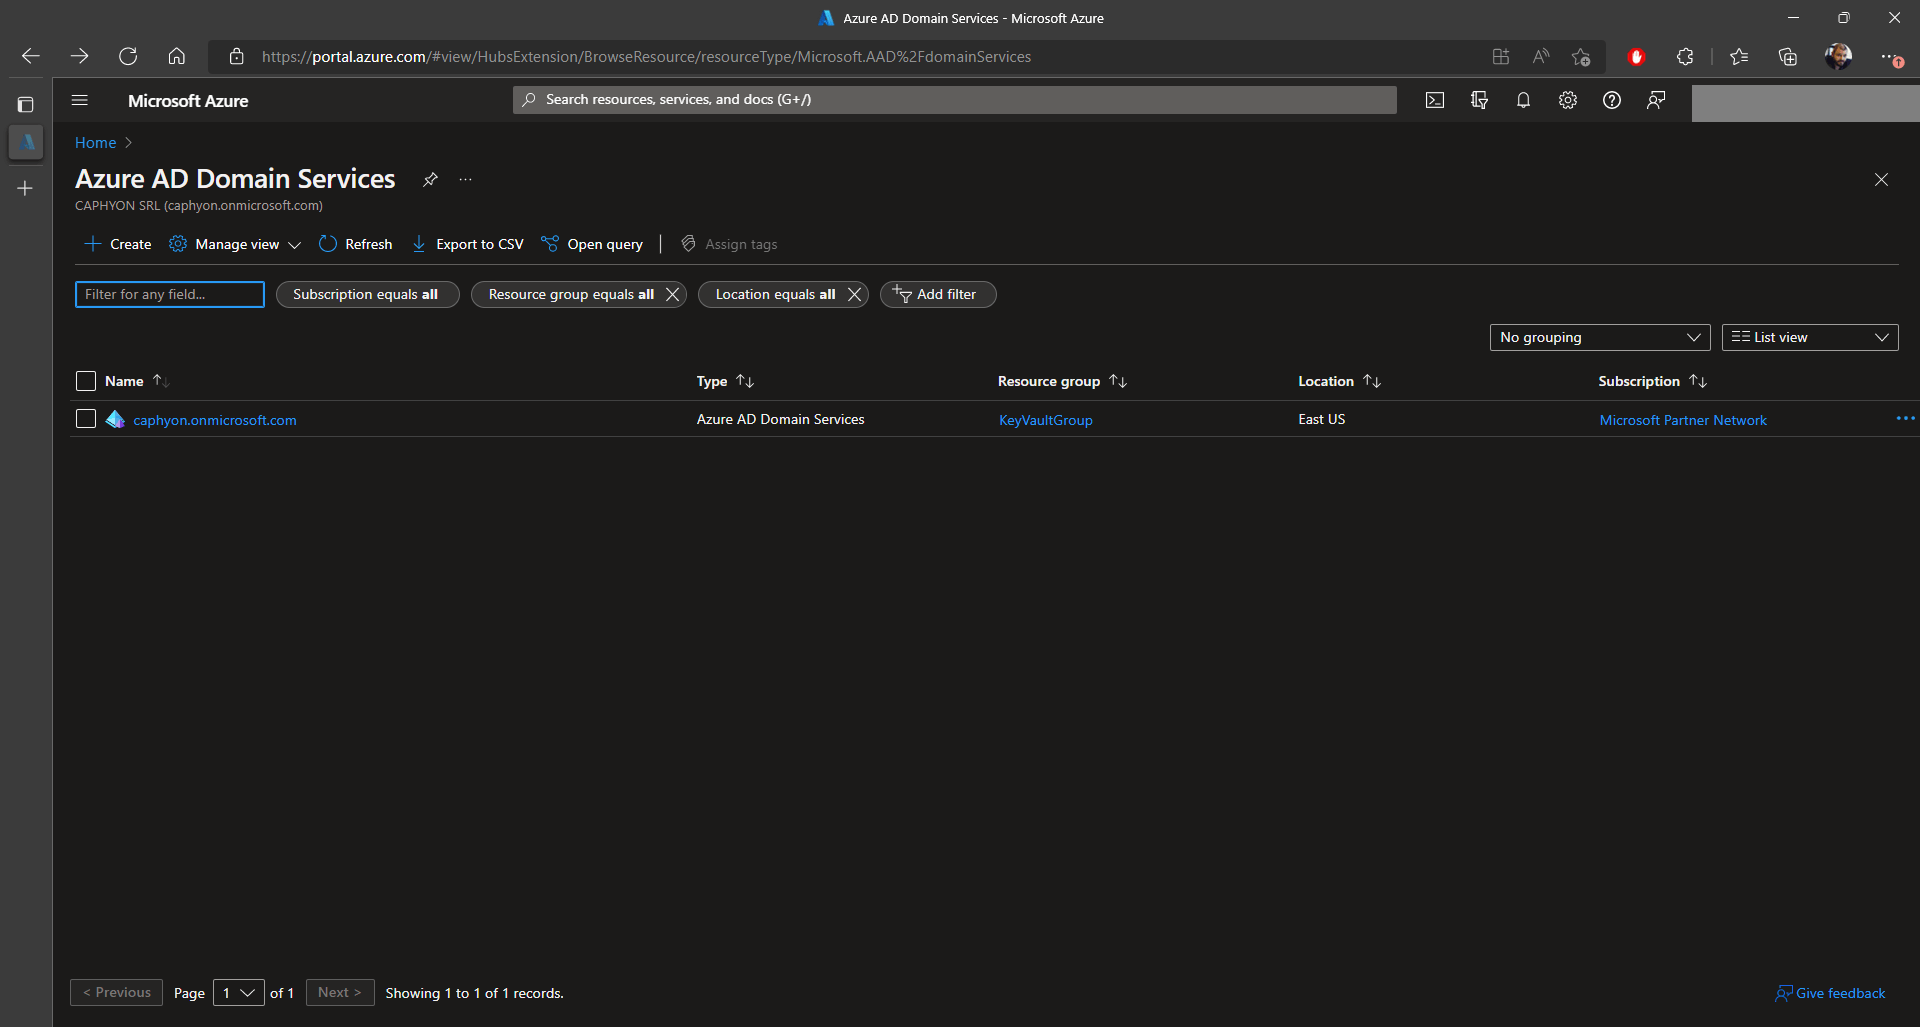Go to browser home page icon

pyautogui.click(x=177, y=56)
